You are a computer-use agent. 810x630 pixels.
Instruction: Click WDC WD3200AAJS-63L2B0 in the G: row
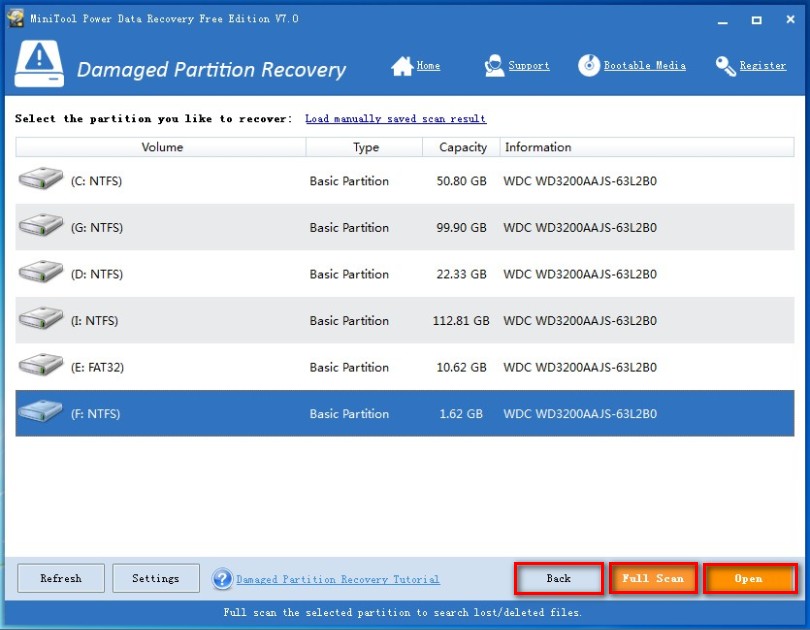tap(580, 228)
